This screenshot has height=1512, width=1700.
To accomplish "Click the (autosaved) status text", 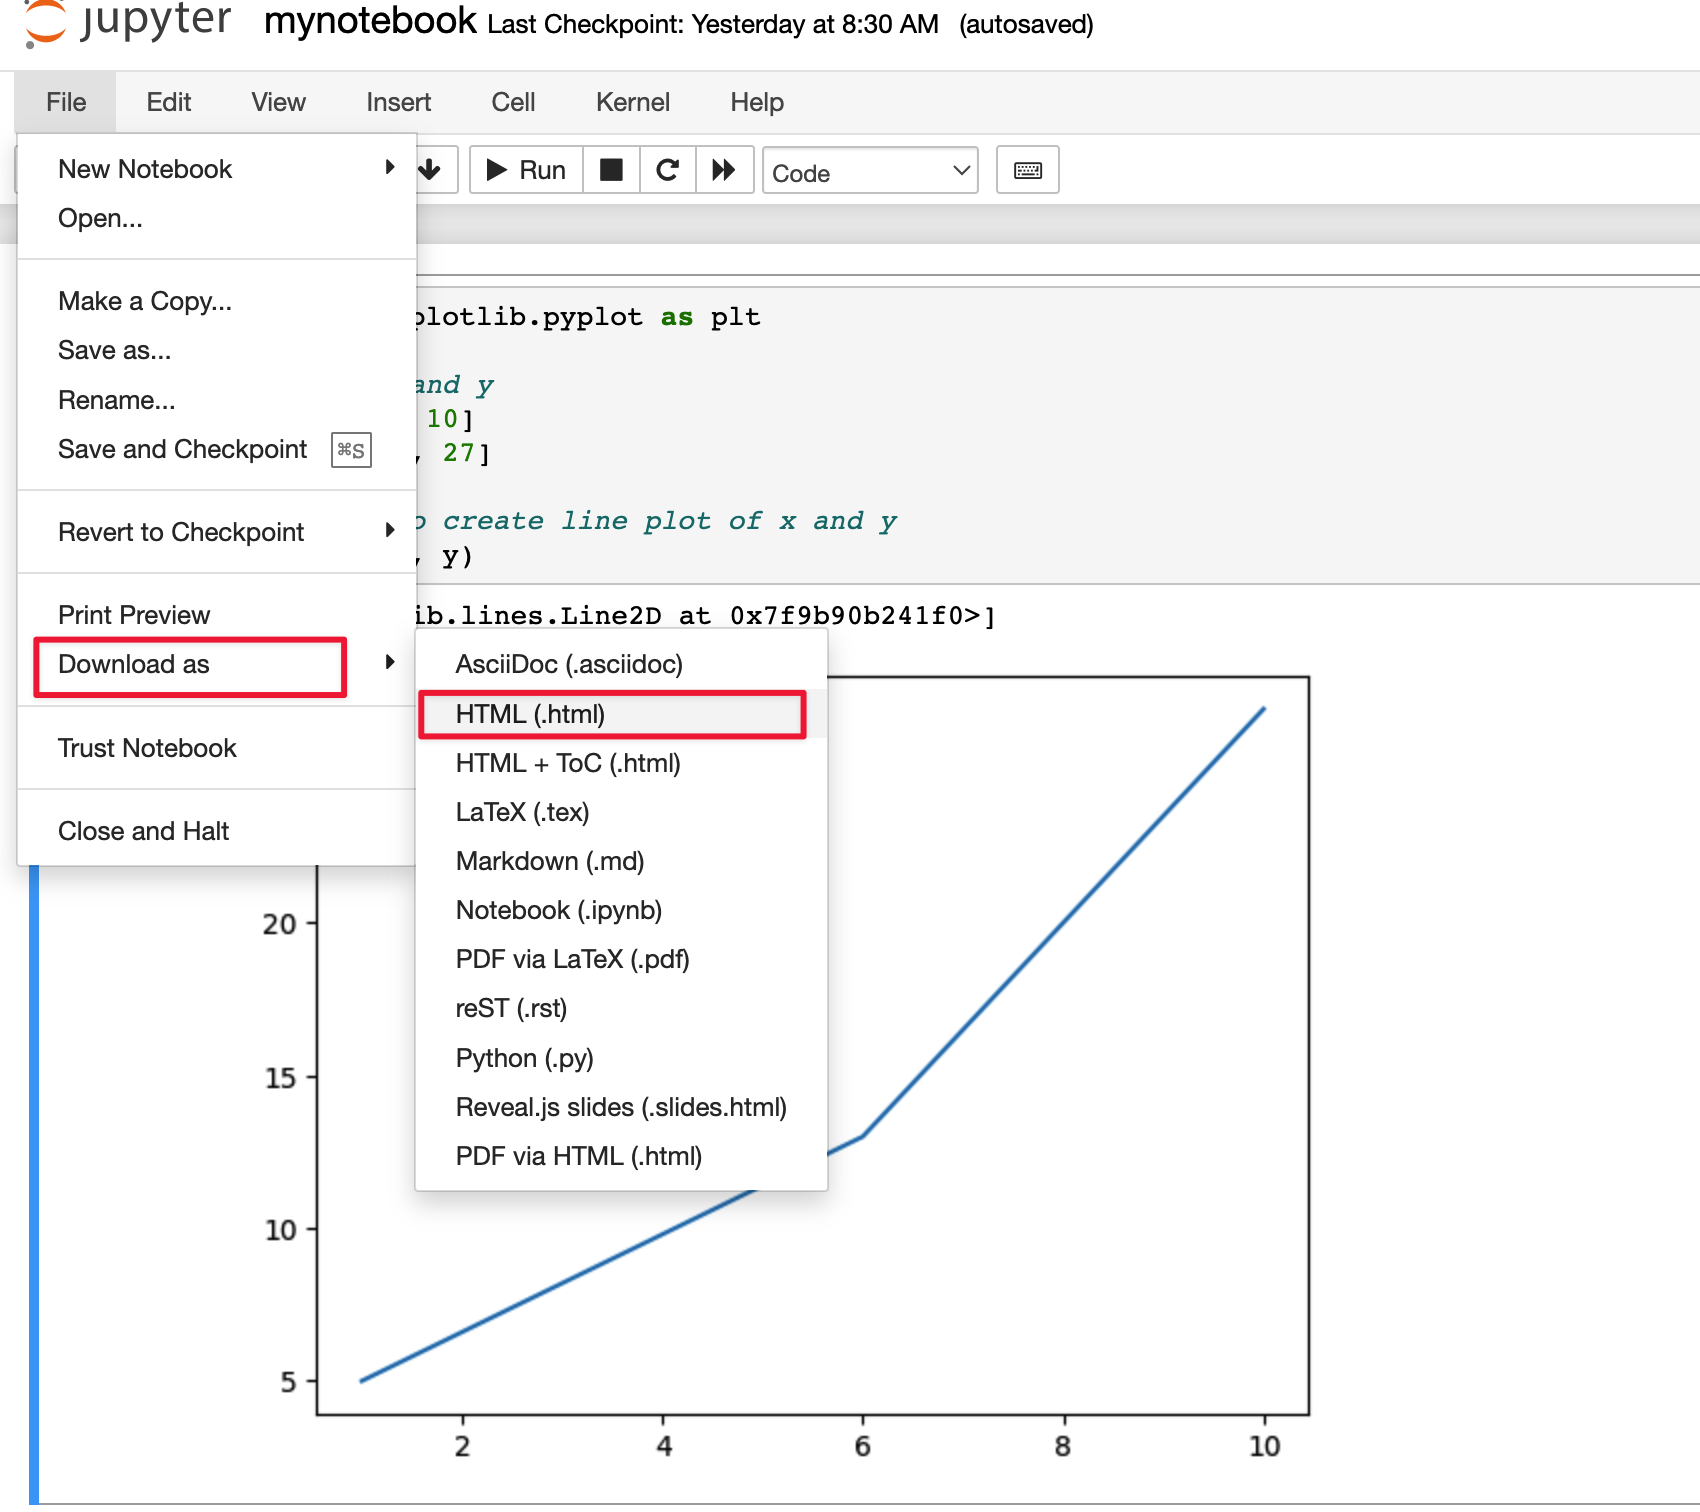I will pos(1026,24).
